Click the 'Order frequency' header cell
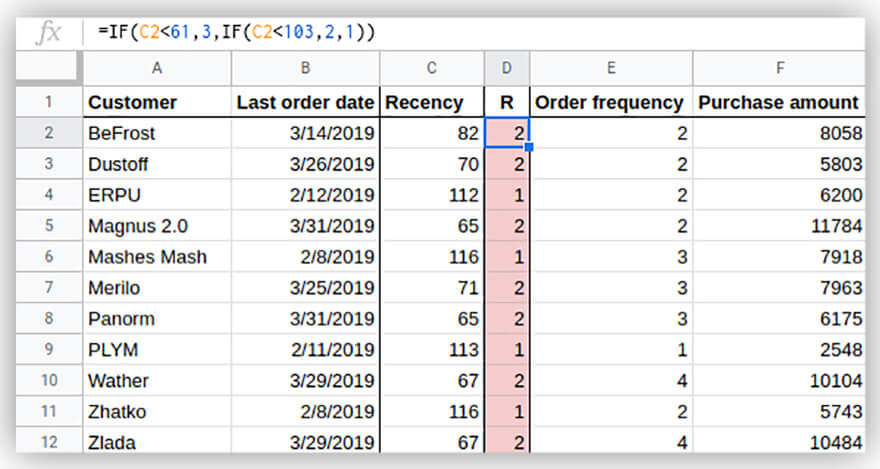880x469 pixels. point(610,102)
